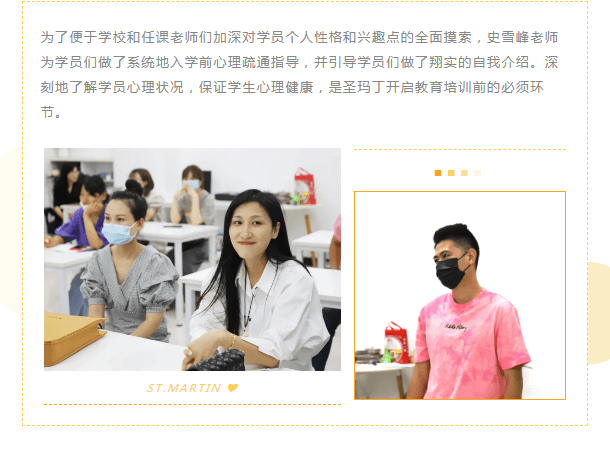The width and height of the screenshot is (610, 469).
Task: Click the darkest orange square dot
Action: click(438, 173)
